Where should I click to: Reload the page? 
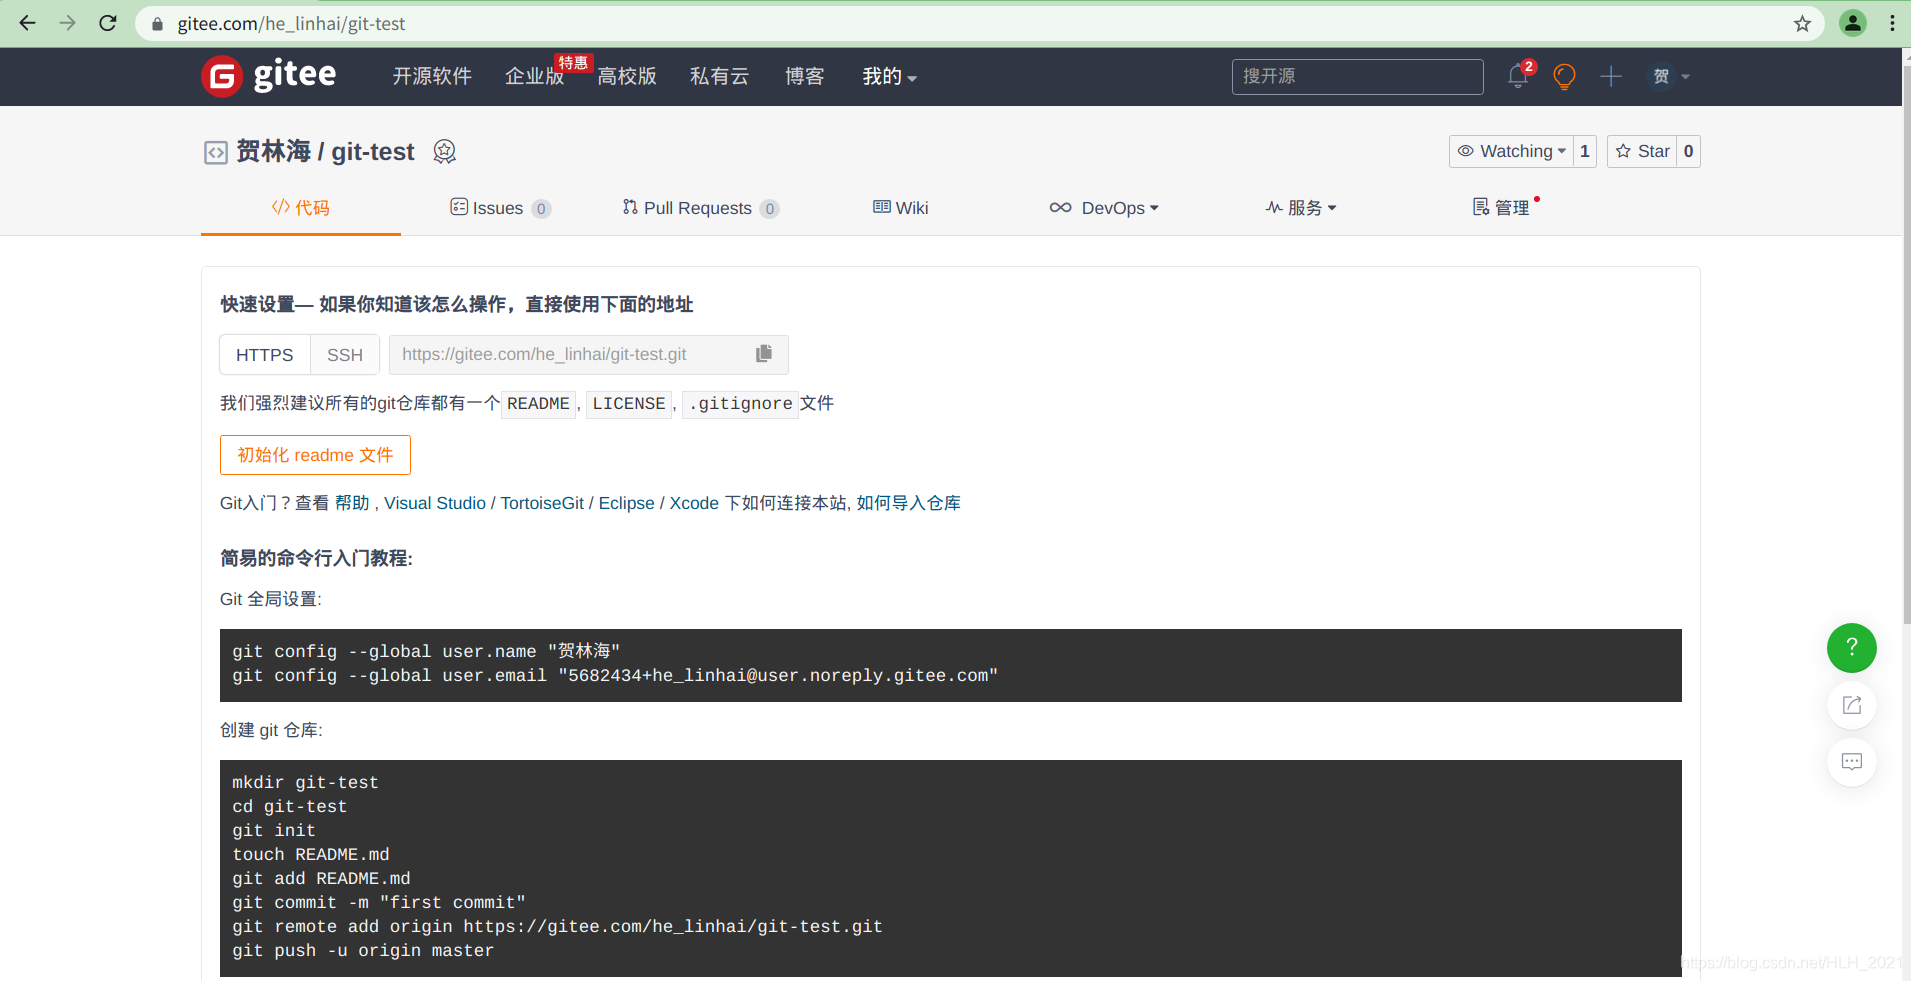click(x=108, y=23)
